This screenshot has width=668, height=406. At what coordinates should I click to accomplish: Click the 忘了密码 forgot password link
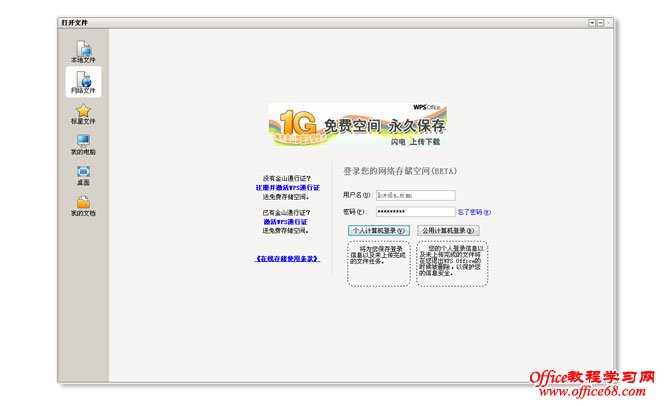point(474,212)
